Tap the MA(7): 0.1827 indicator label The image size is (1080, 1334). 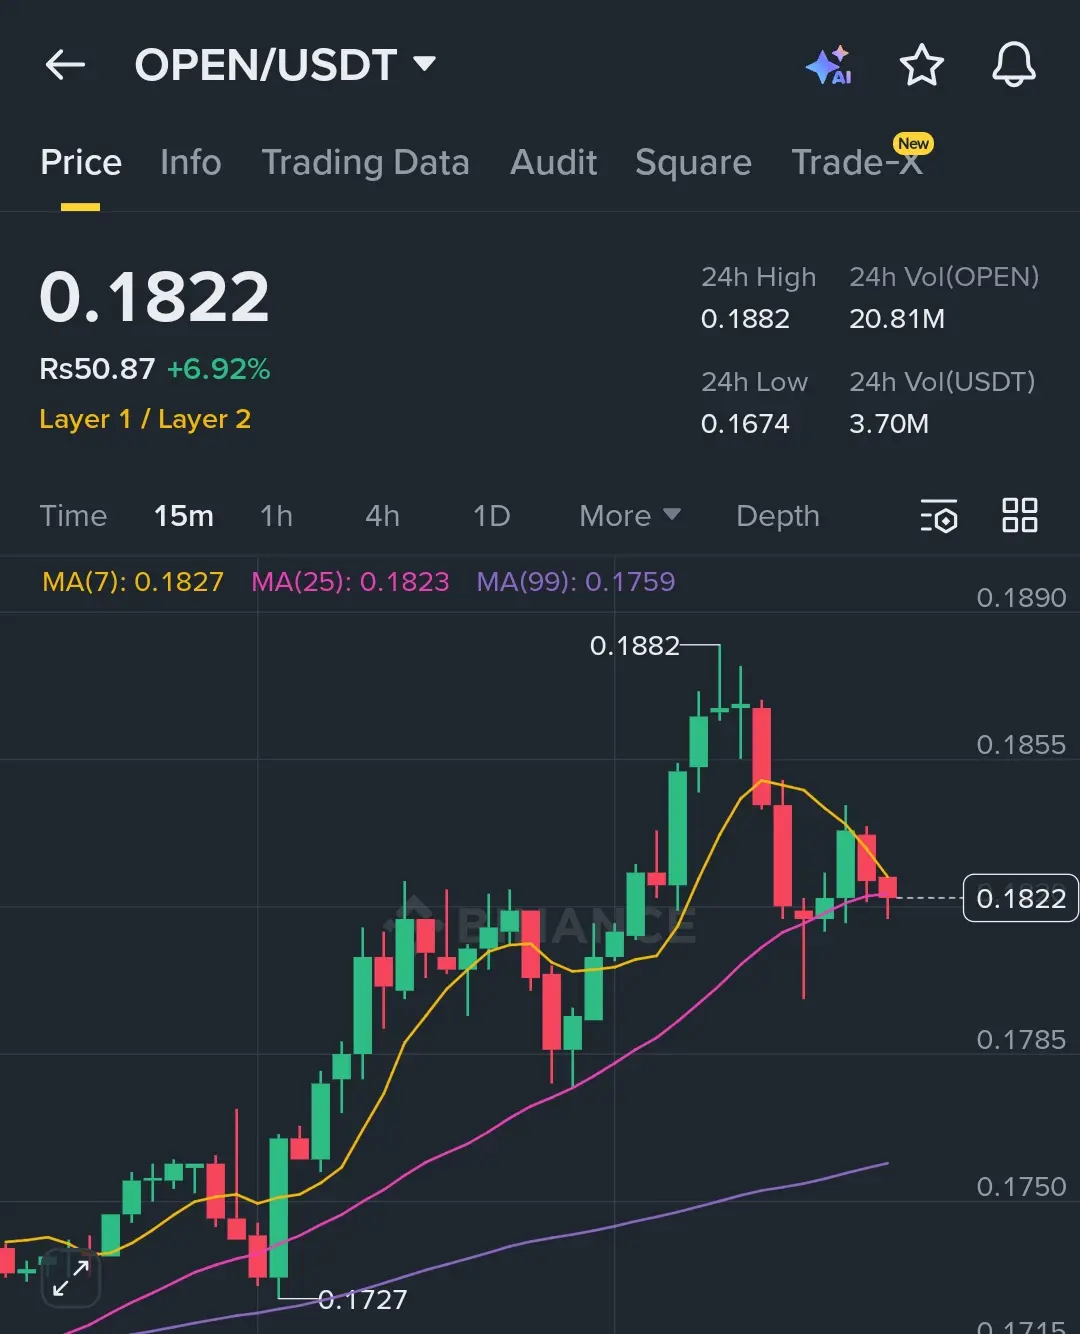pyautogui.click(x=133, y=582)
